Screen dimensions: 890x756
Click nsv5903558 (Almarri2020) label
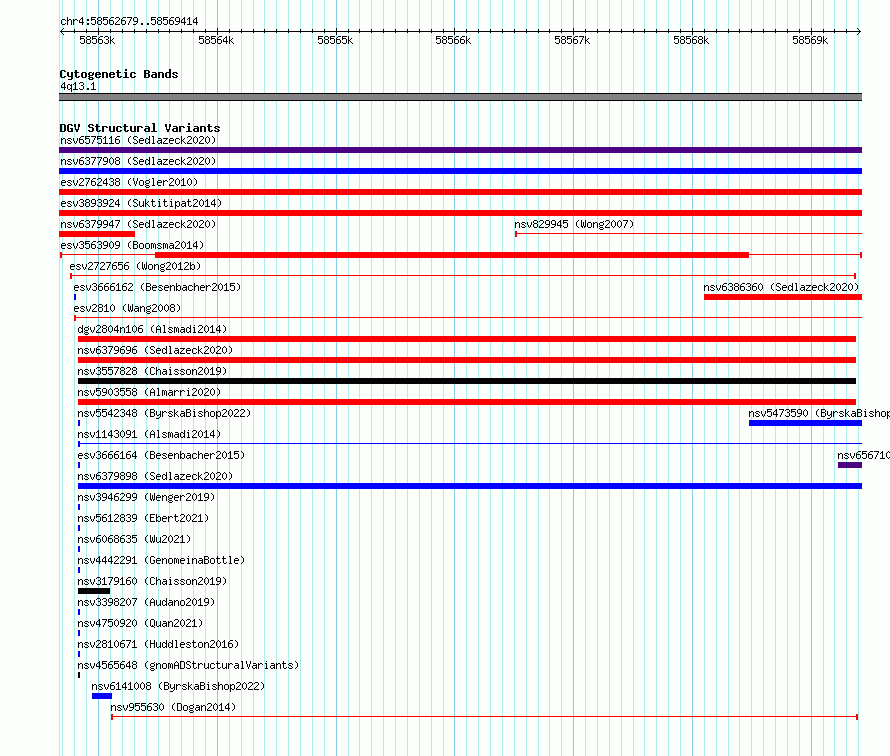coord(149,392)
